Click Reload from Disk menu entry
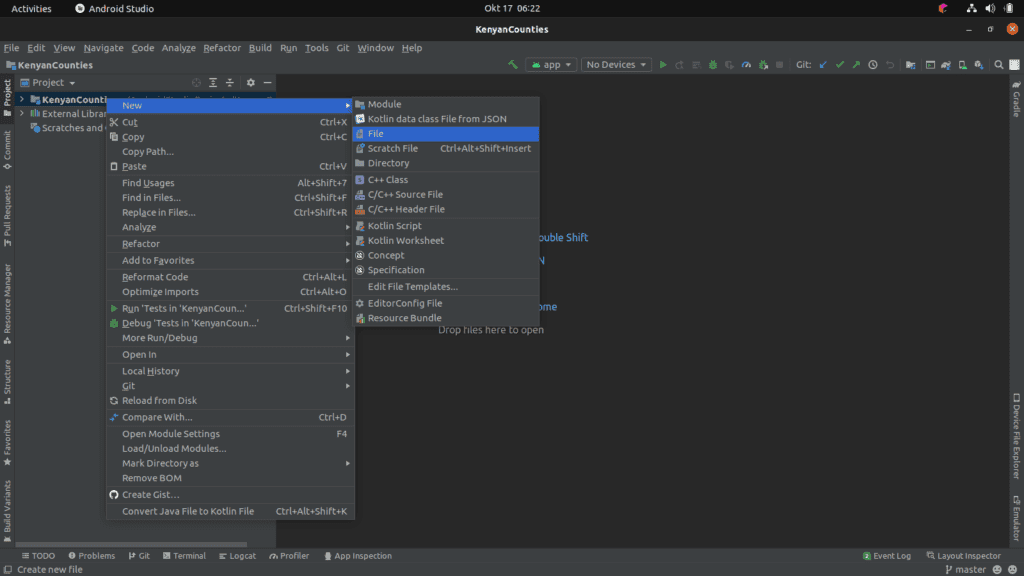 tap(159, 401)
